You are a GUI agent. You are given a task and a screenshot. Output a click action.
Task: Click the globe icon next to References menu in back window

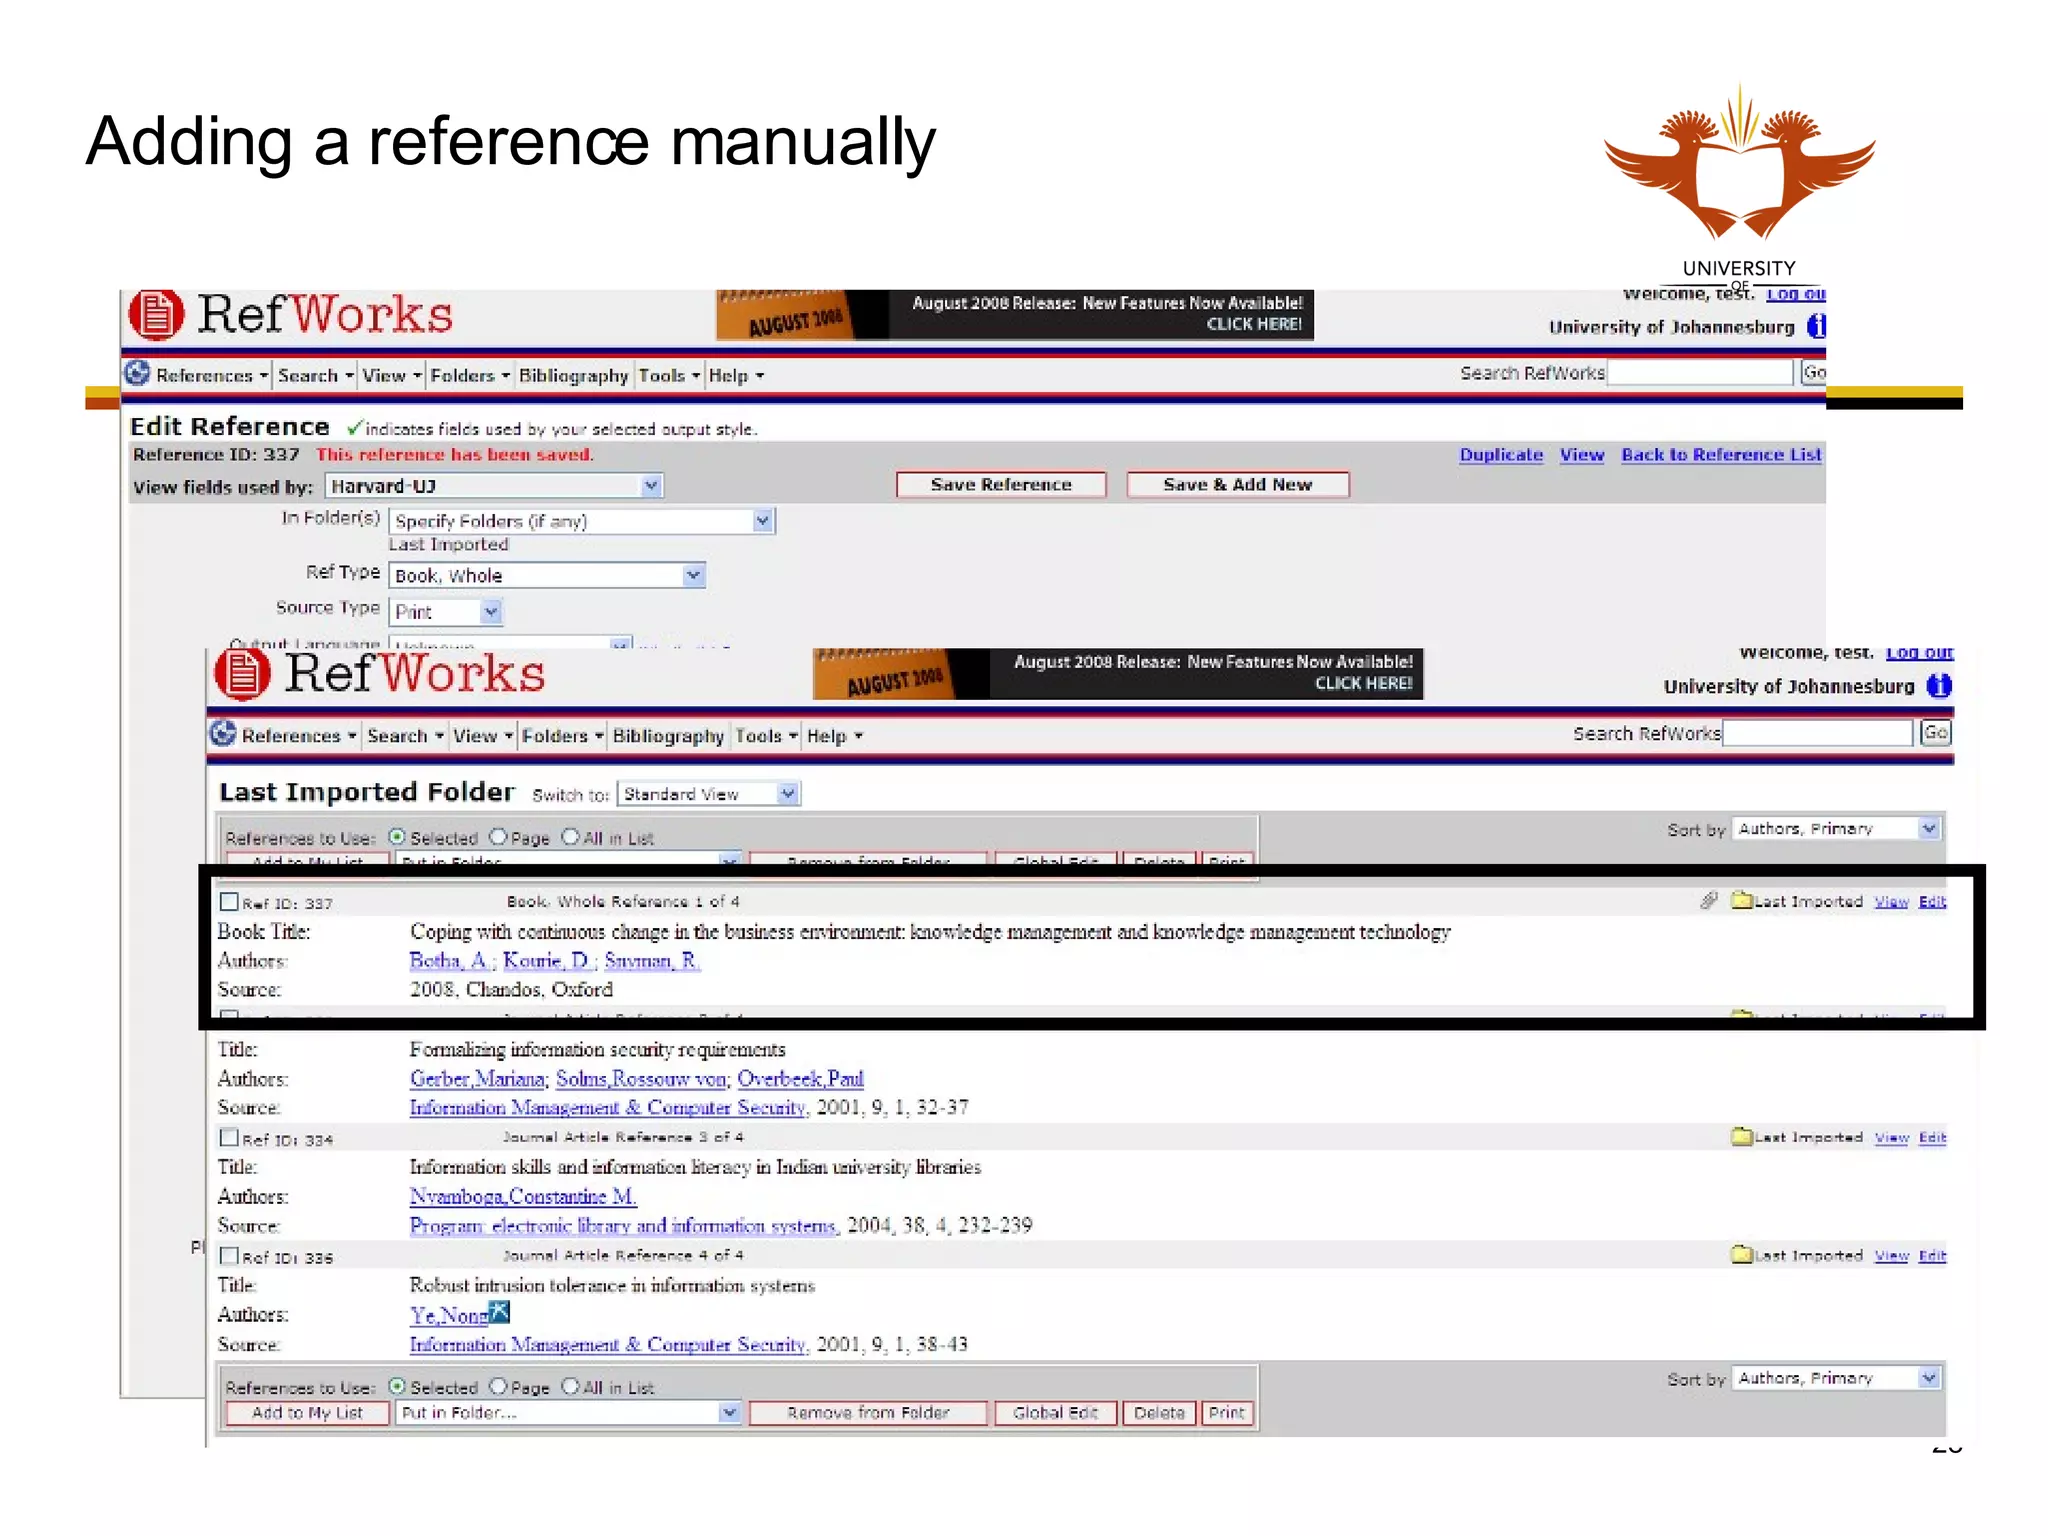coord(137,374)
